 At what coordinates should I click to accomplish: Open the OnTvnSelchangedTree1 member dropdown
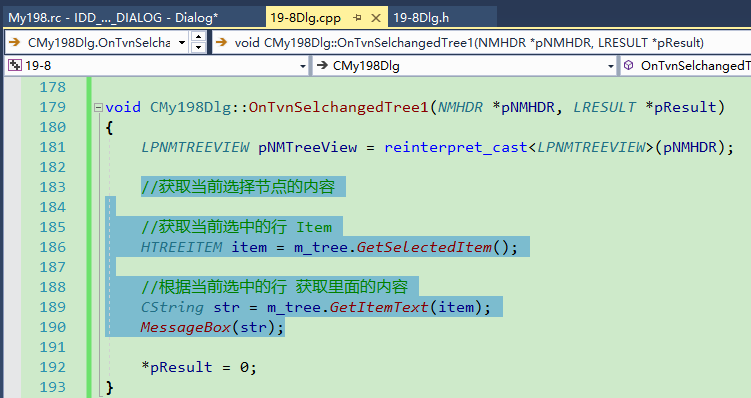click(686, 66)
